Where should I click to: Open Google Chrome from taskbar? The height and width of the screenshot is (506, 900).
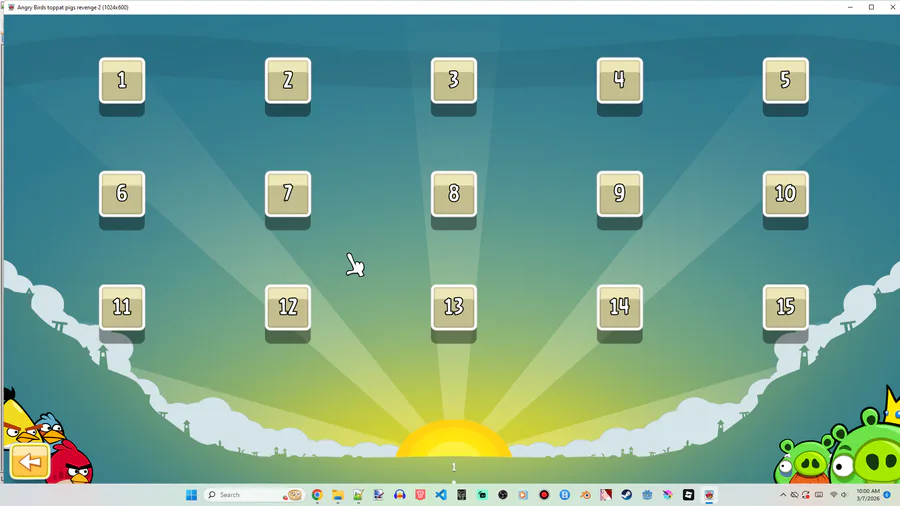tap(317, 495)
